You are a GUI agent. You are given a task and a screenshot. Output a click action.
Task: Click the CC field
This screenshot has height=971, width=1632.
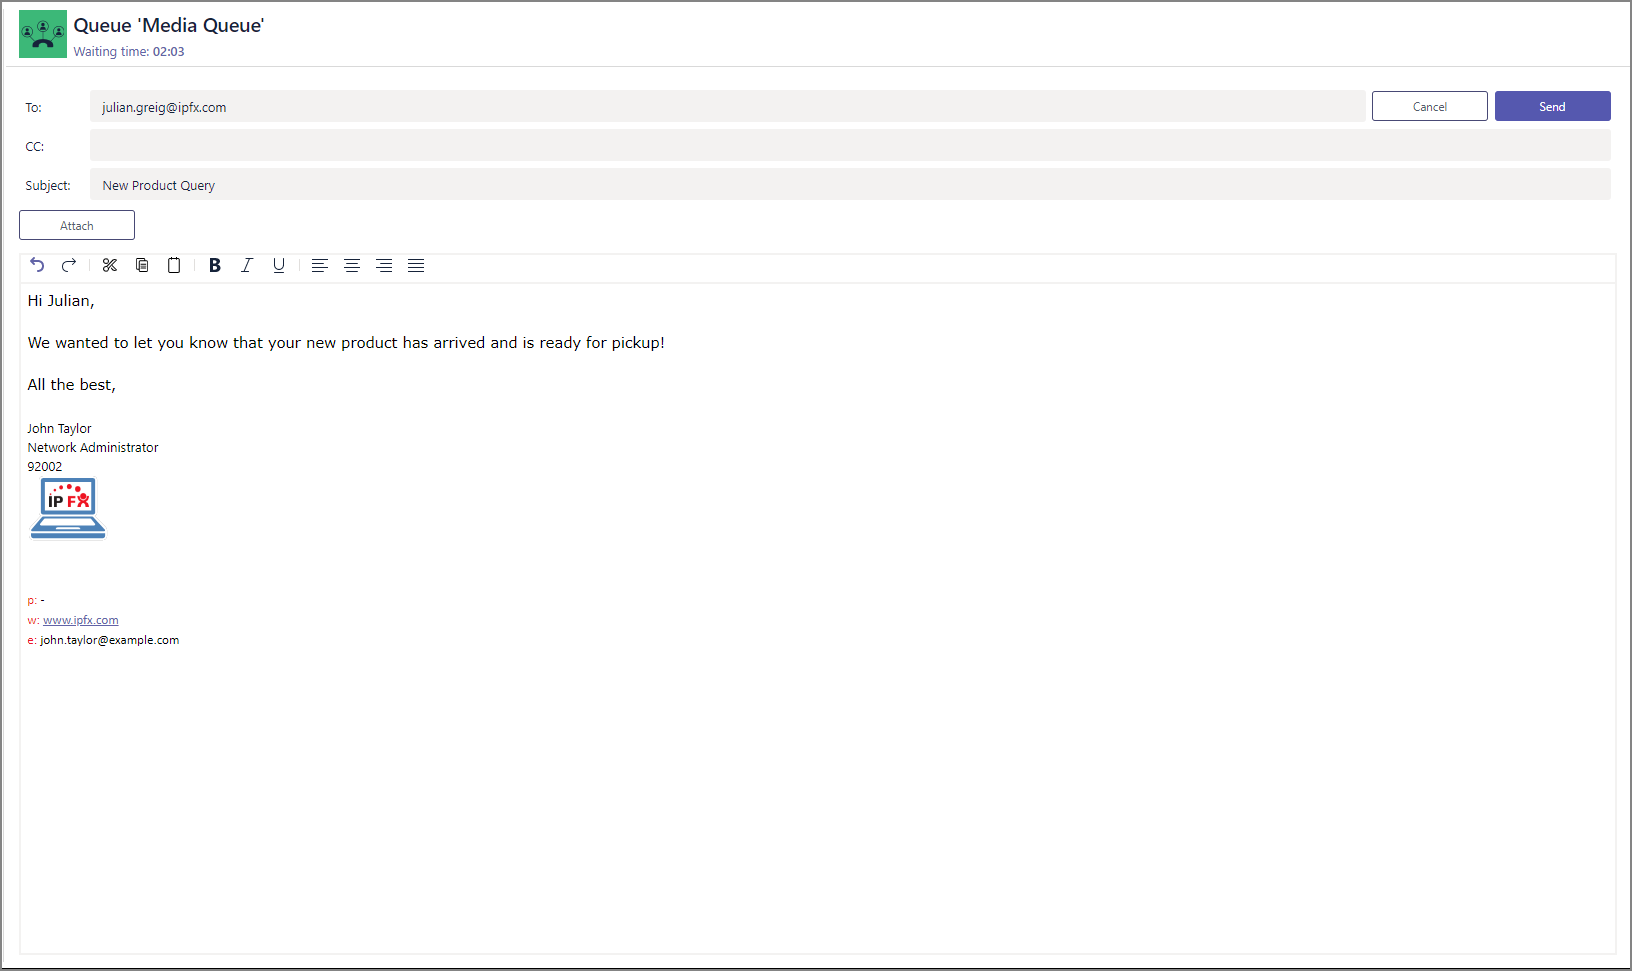click(850, 145)
